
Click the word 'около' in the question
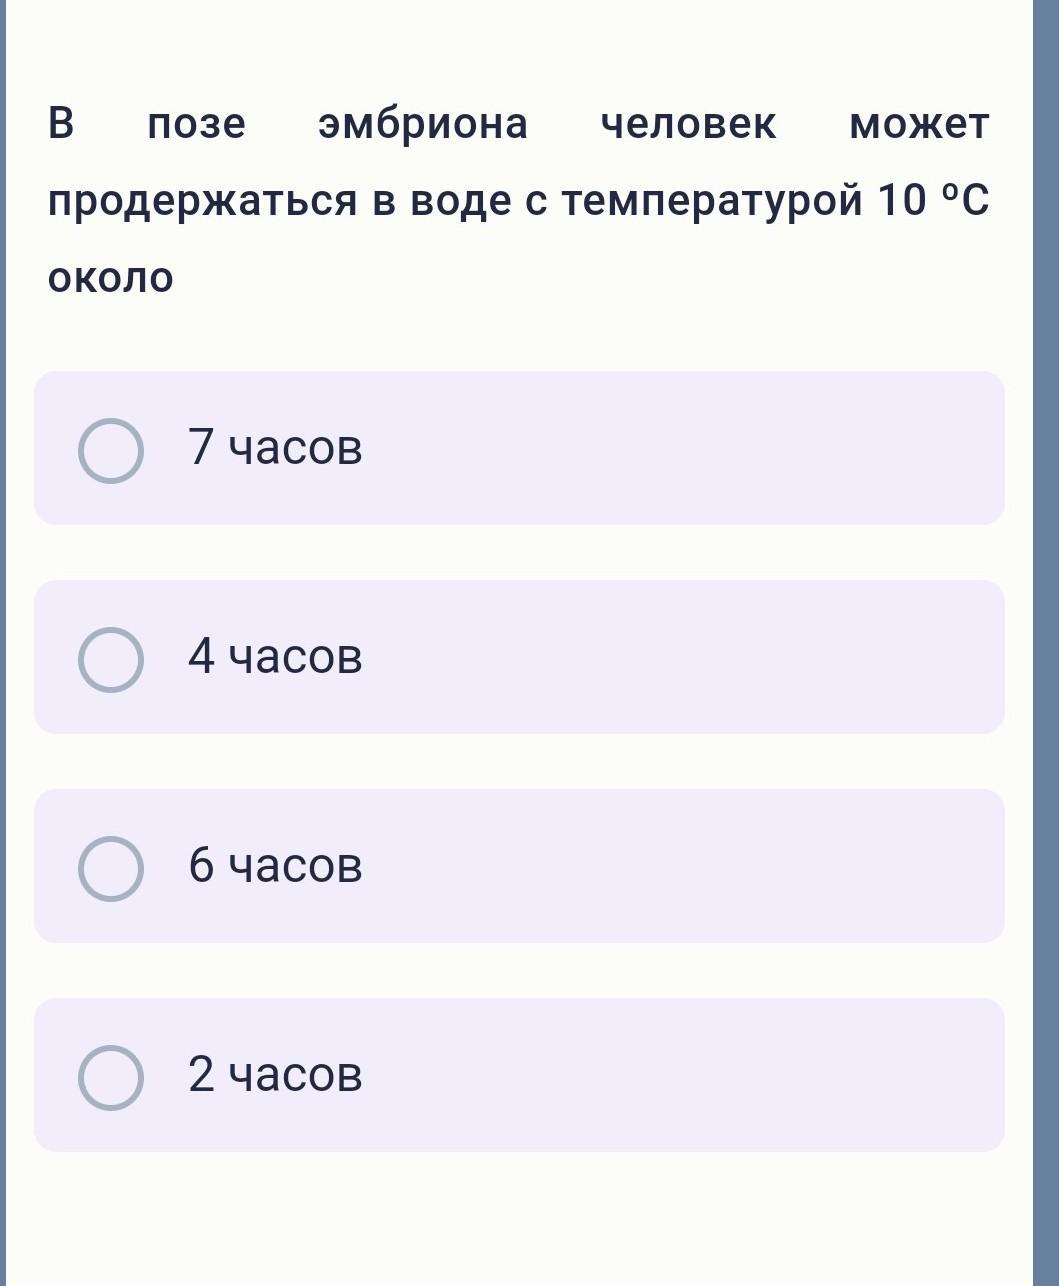point(111,278)
